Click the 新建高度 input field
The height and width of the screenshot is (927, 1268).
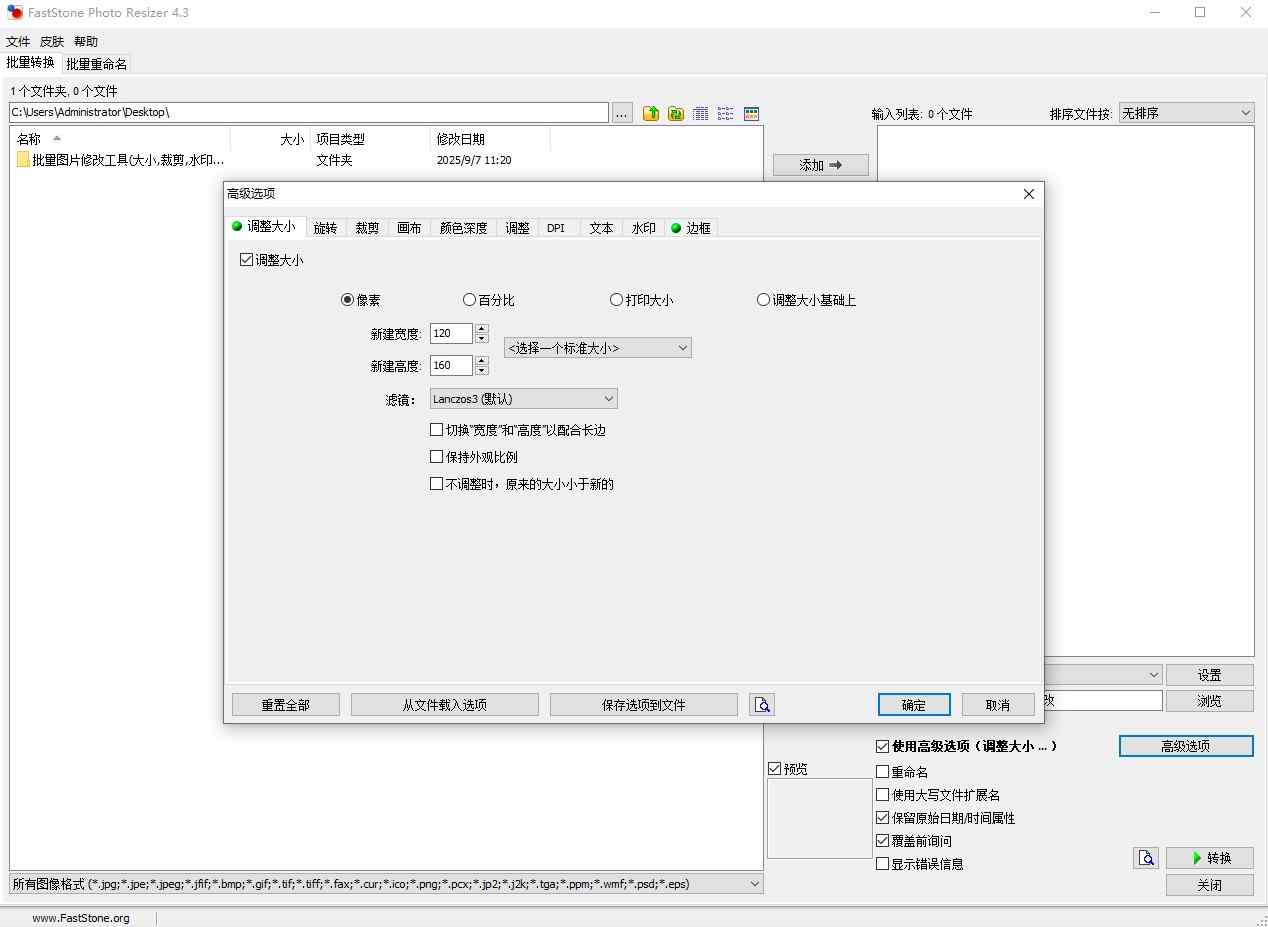[450, 366]
